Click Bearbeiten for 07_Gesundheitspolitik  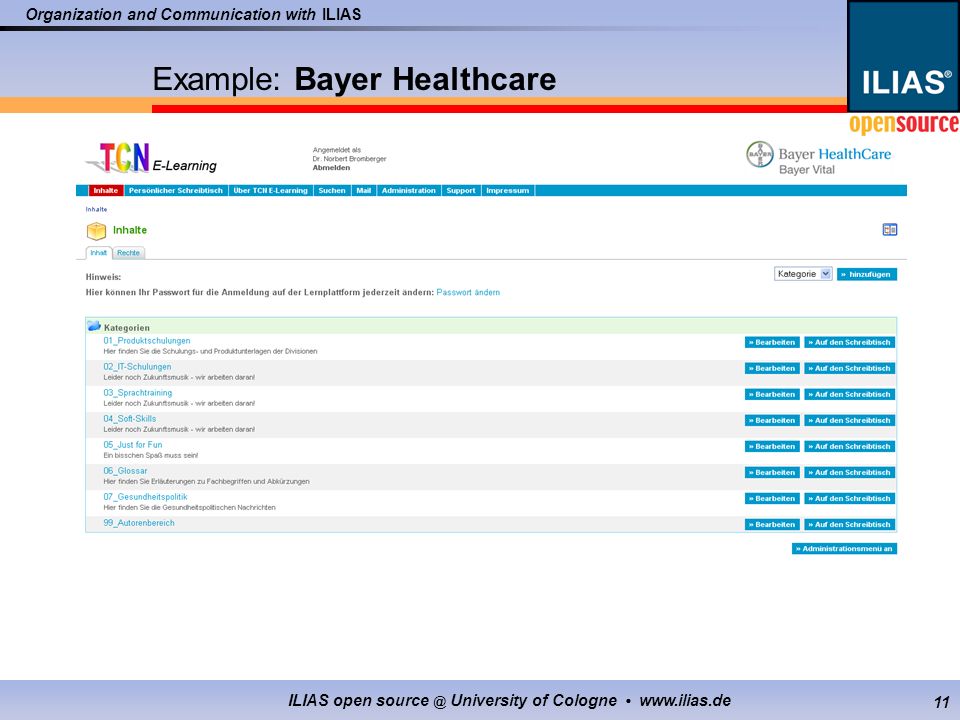point(772,498)
